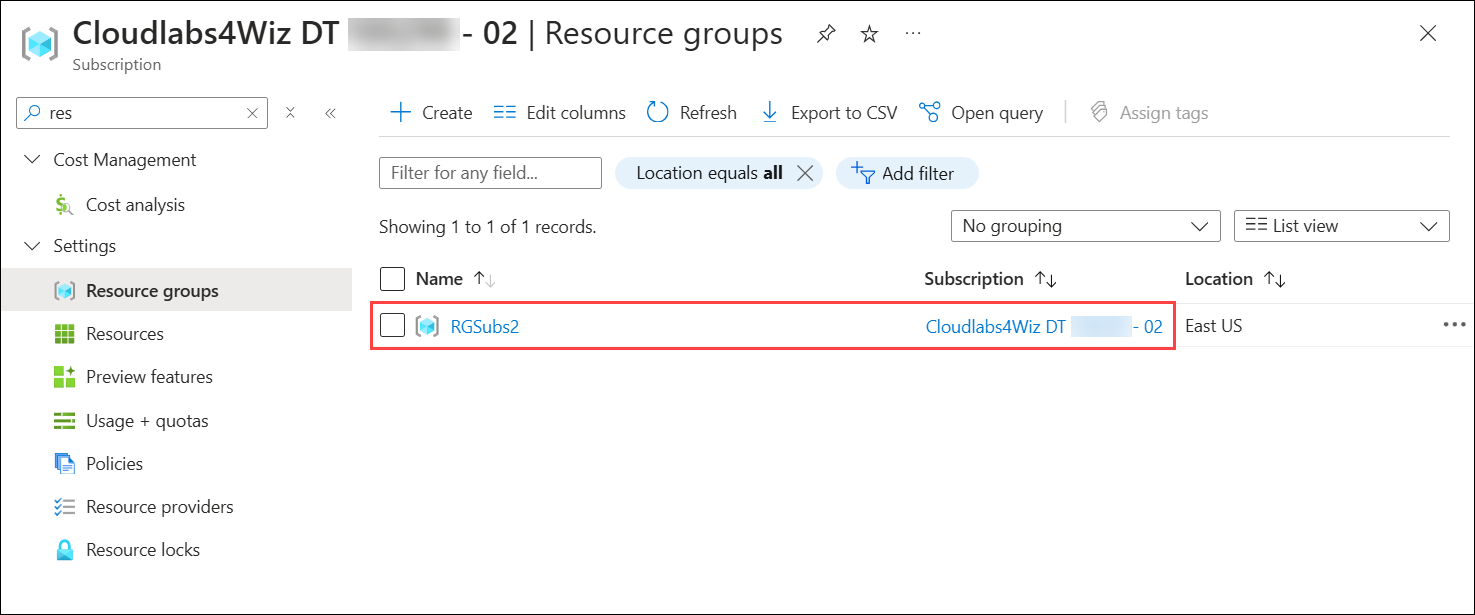Click the Resource locks padlock icon

tap(65, 550)
